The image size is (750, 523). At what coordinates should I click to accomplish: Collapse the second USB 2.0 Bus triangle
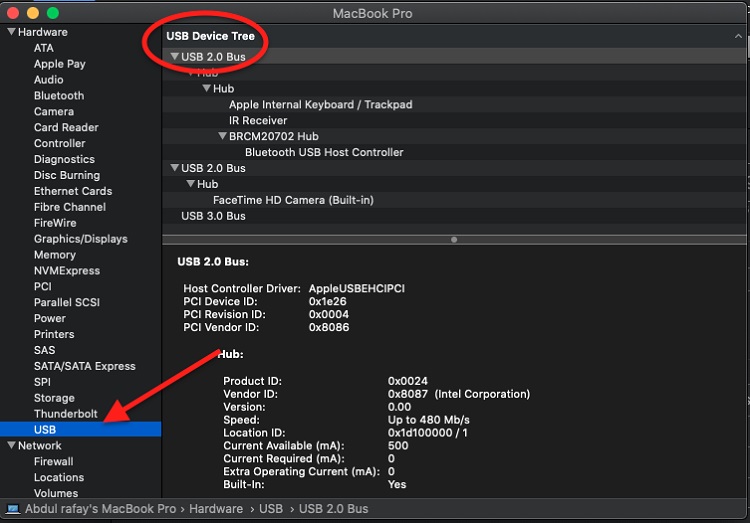(x=175, y=168)
